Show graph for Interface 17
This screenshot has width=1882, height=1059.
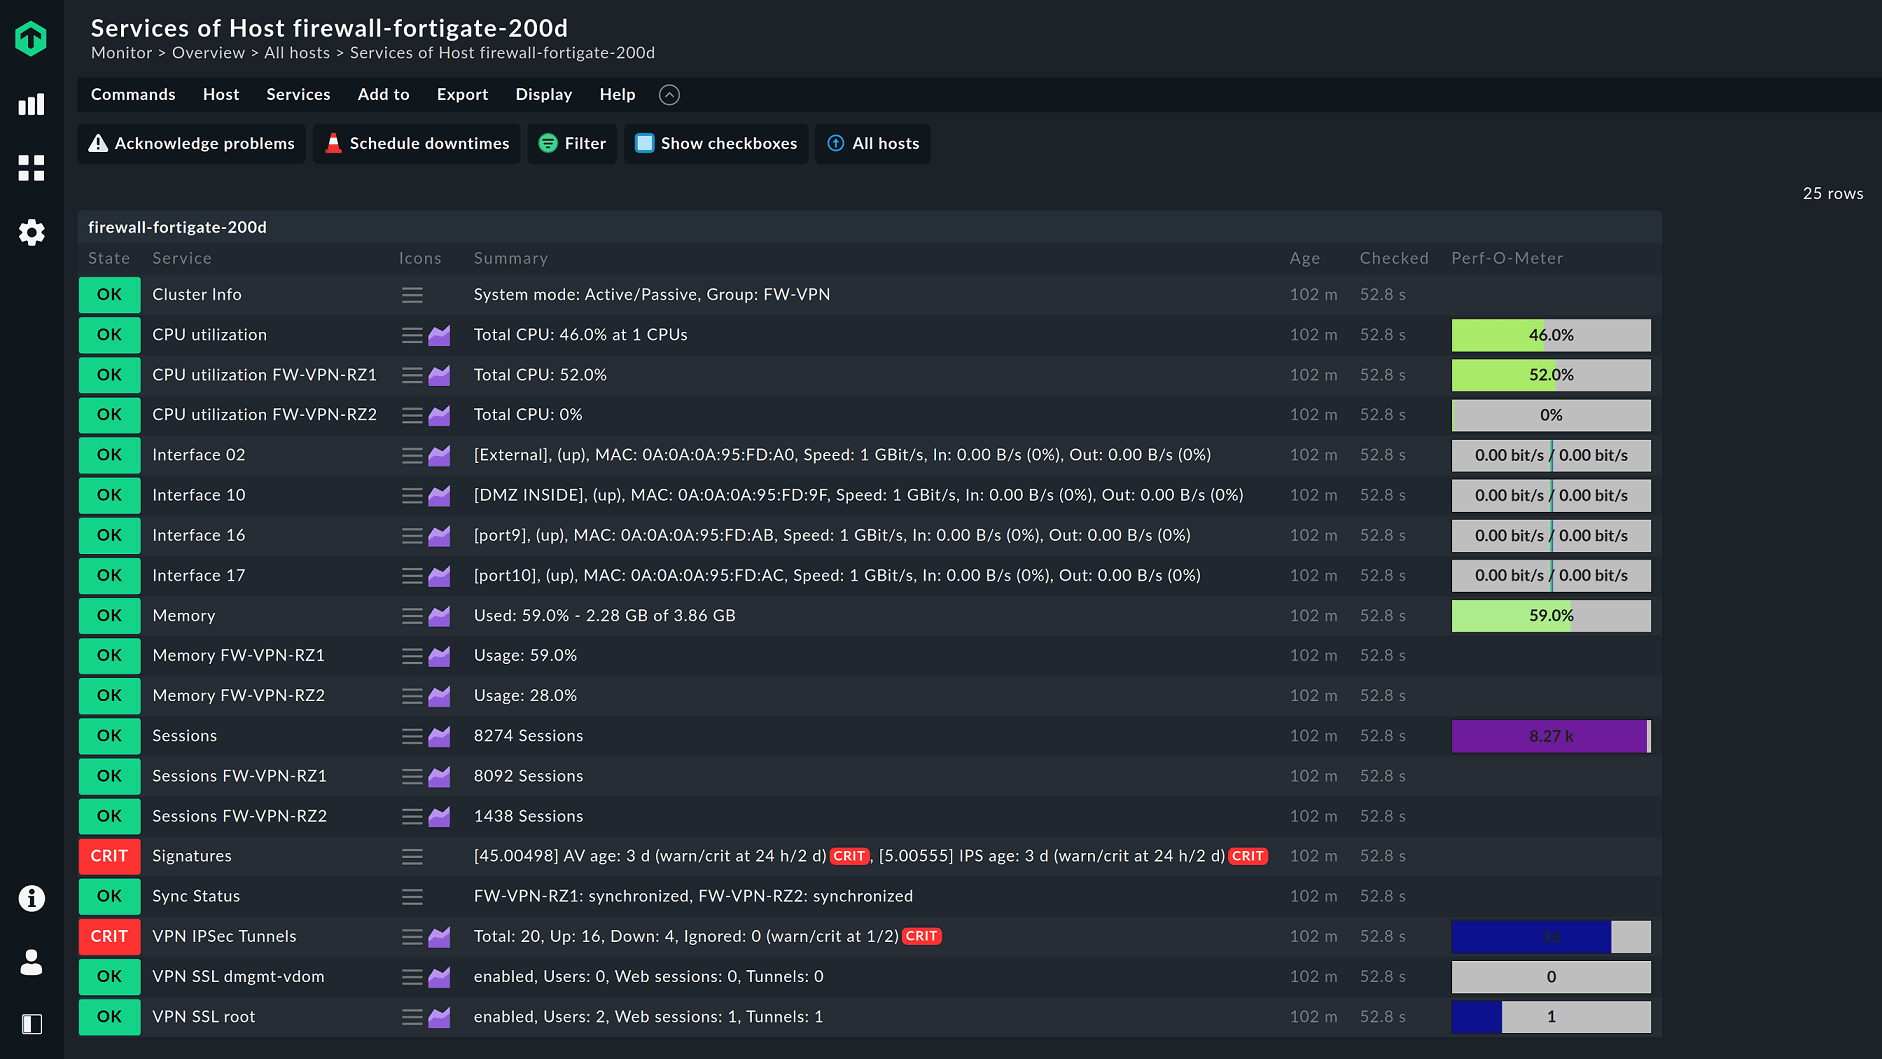(x=439, y=576)
